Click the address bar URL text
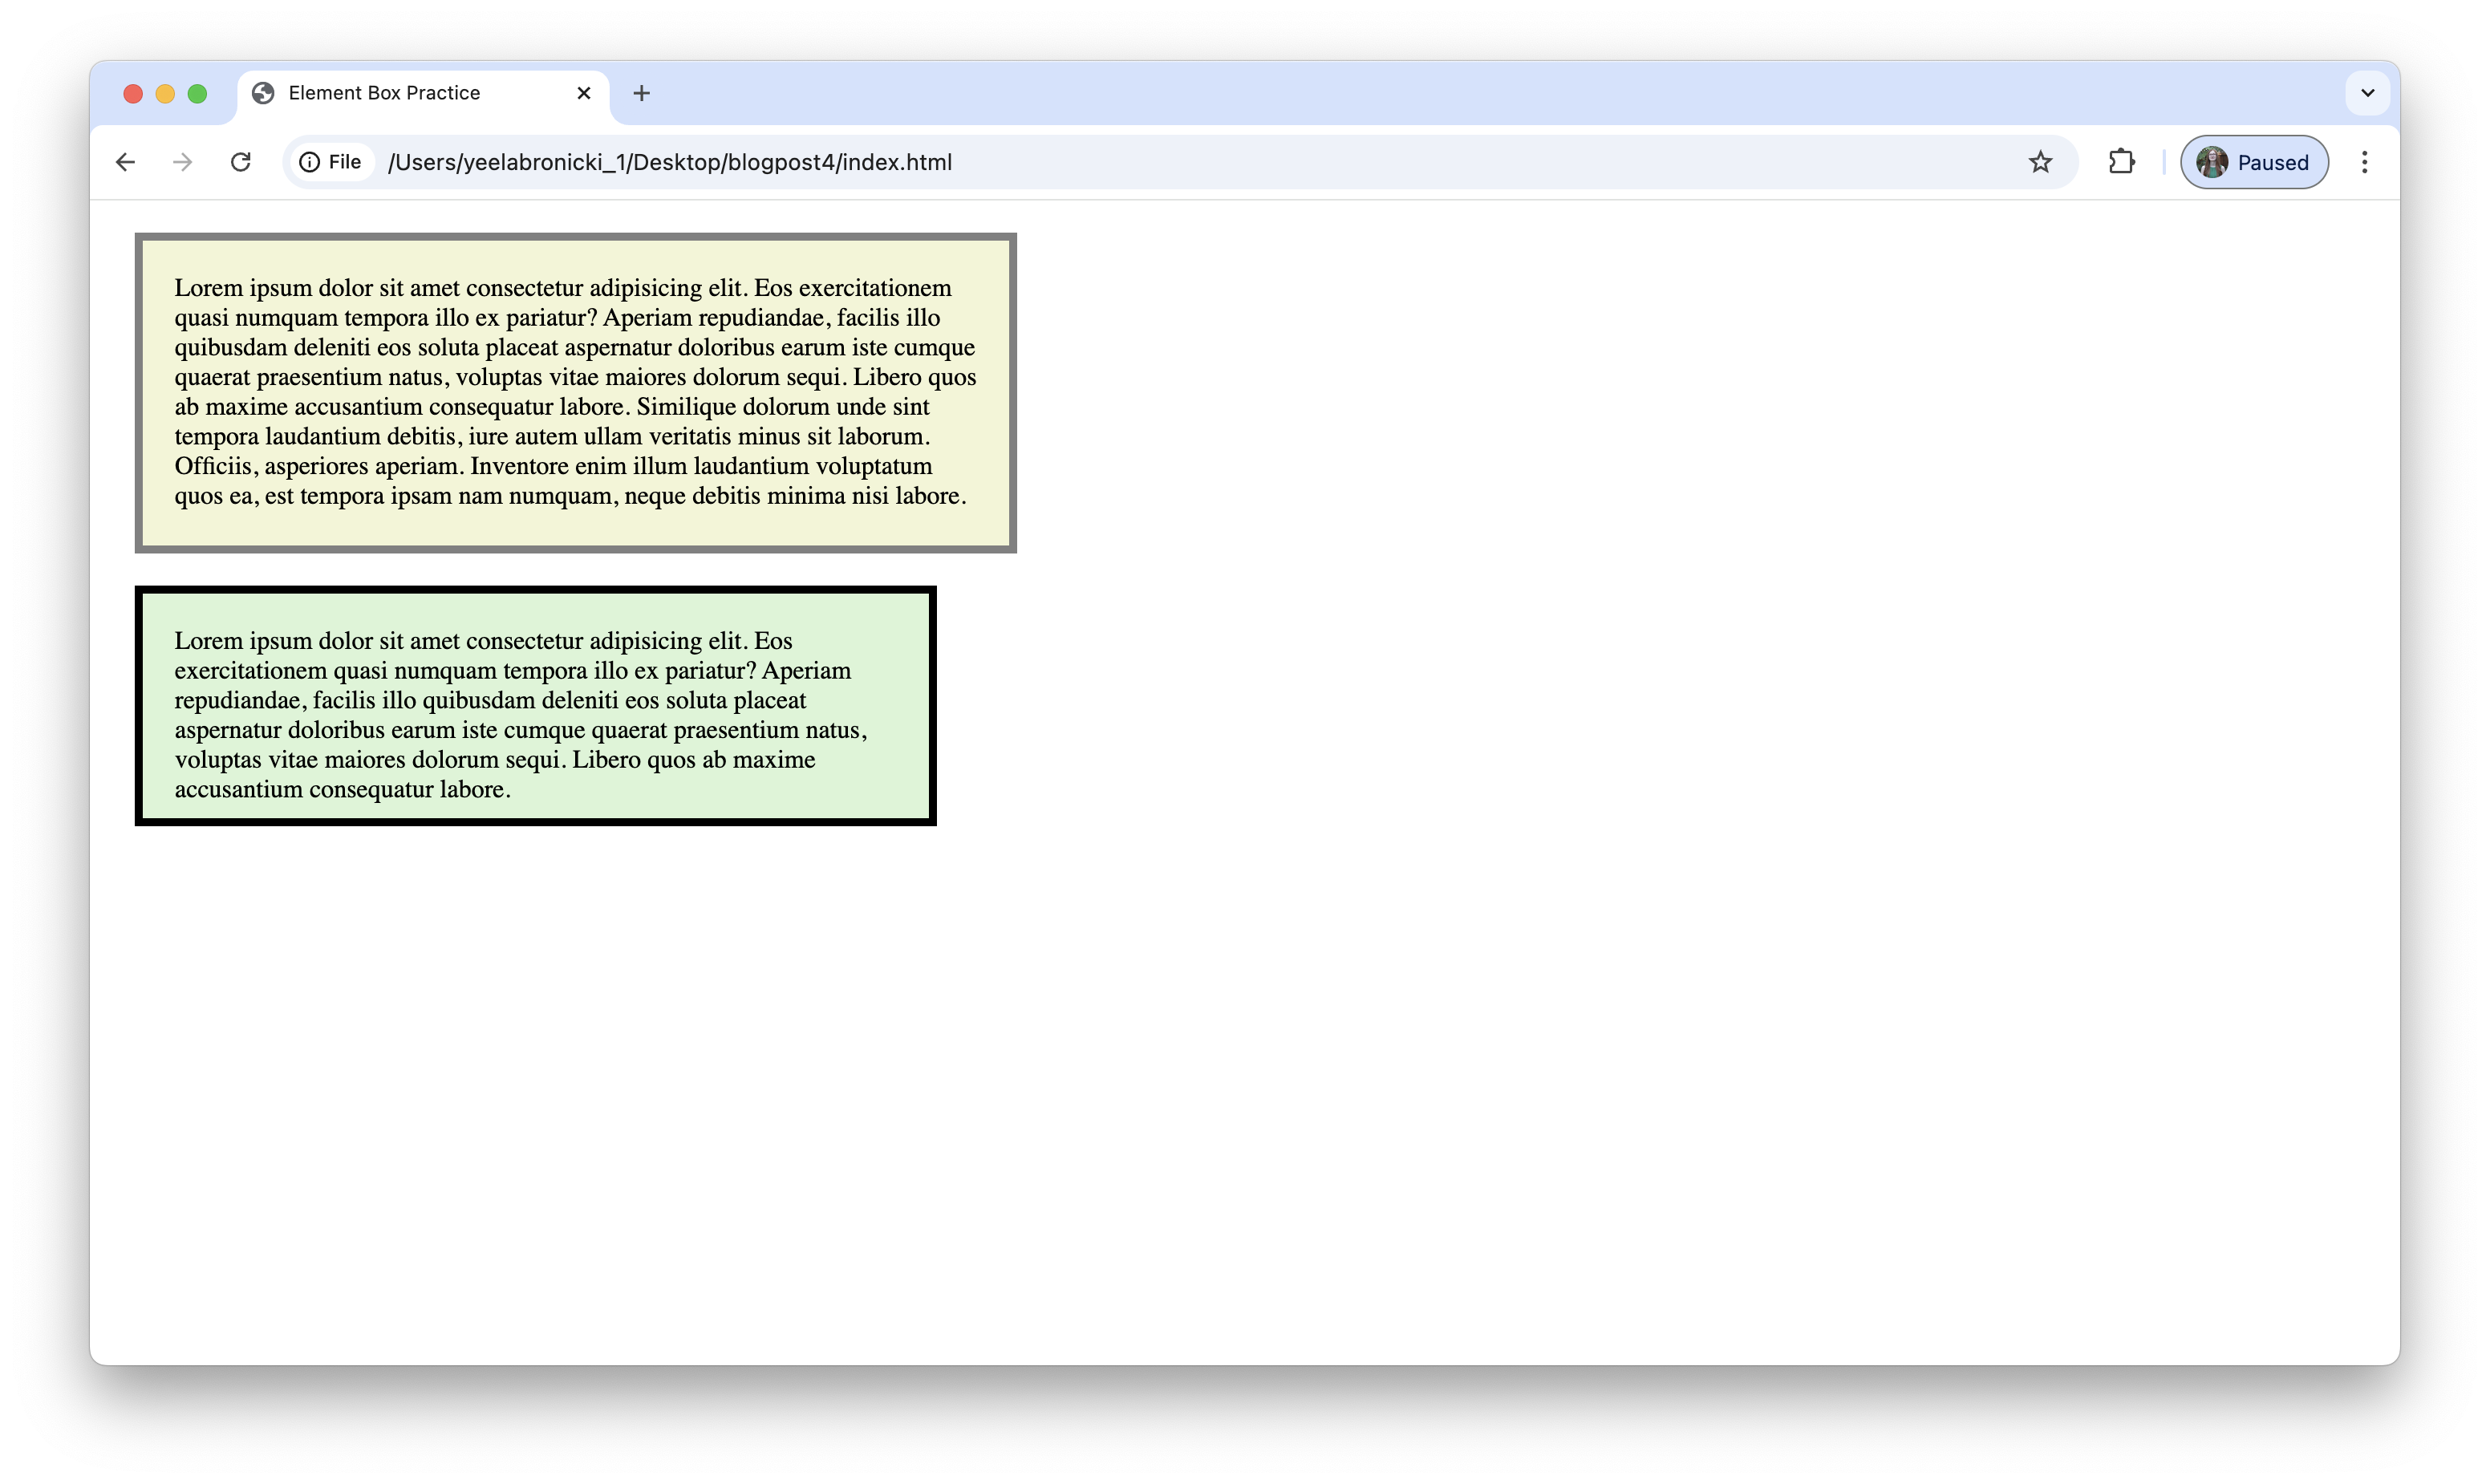2490x1484 pixels. [670, 162]
